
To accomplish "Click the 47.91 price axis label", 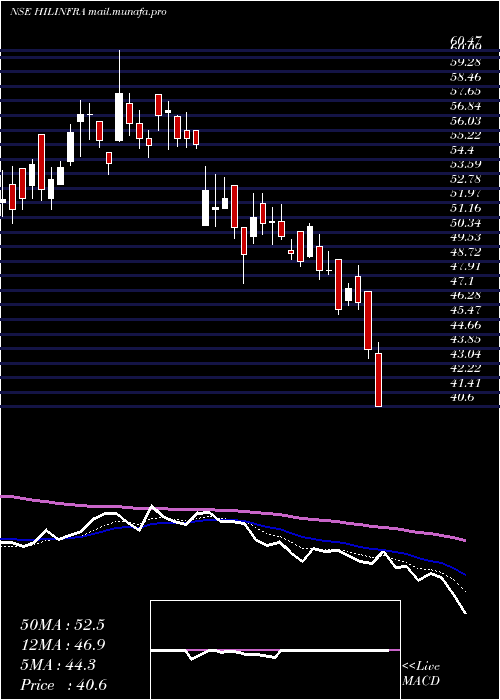I will tap(466, 266).
